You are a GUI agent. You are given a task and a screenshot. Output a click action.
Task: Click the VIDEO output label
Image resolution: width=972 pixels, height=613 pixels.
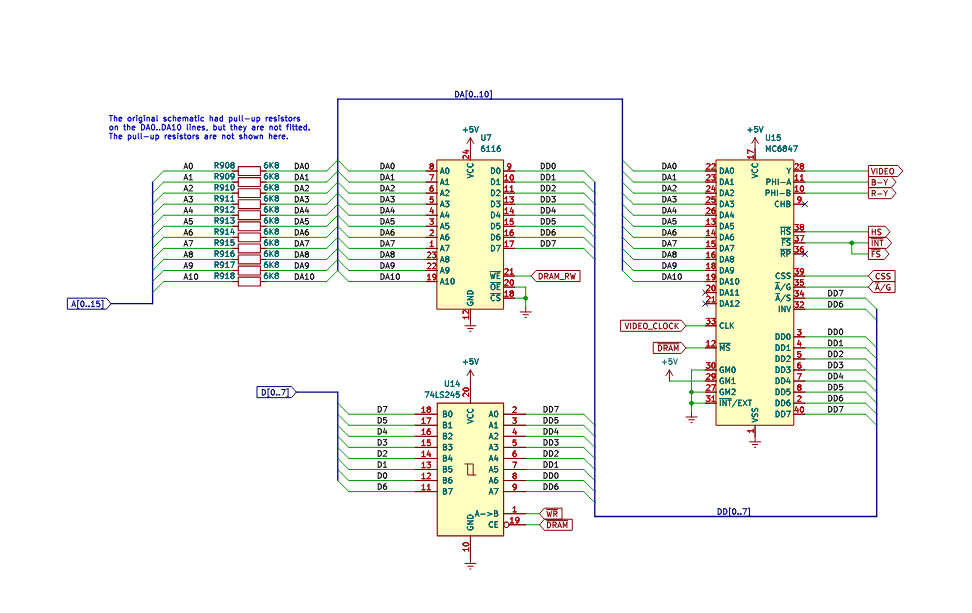[883, 171]
